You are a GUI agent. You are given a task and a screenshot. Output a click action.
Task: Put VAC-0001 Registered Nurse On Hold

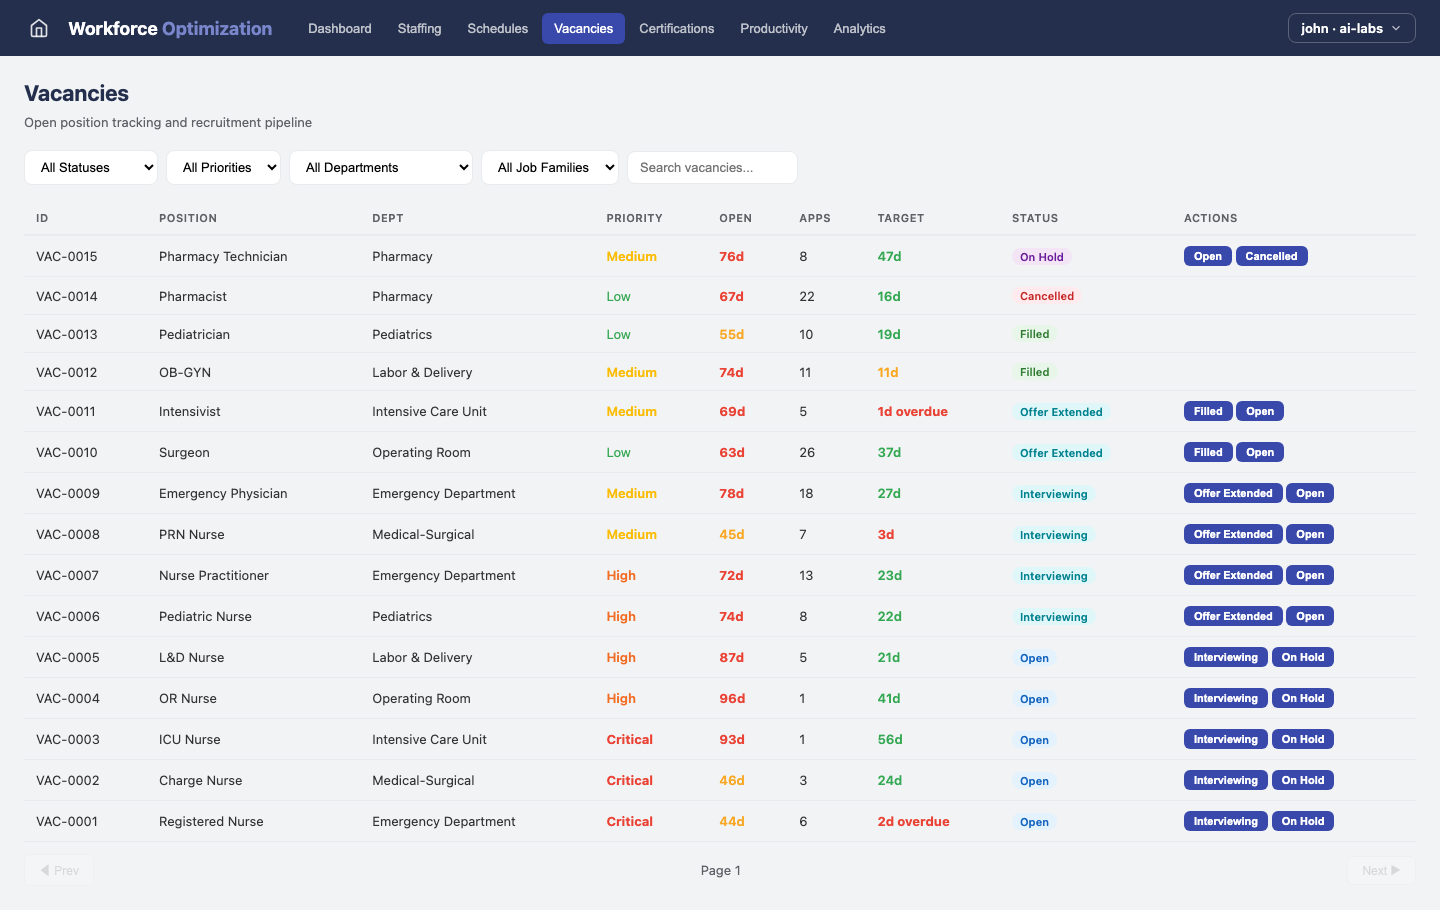(1303, 820)
